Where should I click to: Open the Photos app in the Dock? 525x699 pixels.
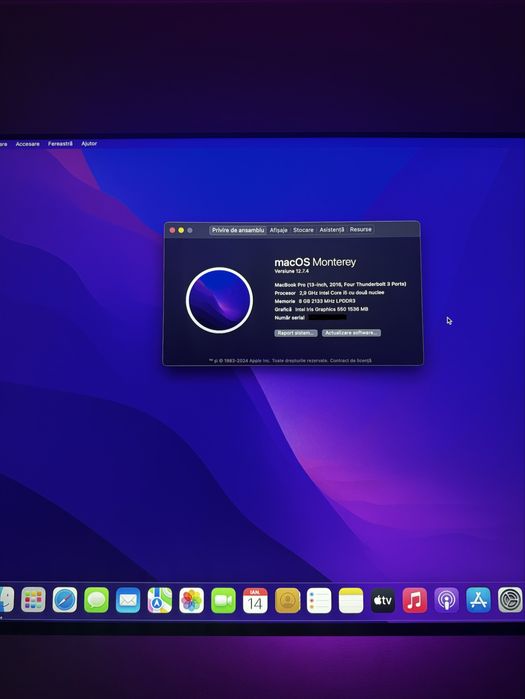click(192, 600)
